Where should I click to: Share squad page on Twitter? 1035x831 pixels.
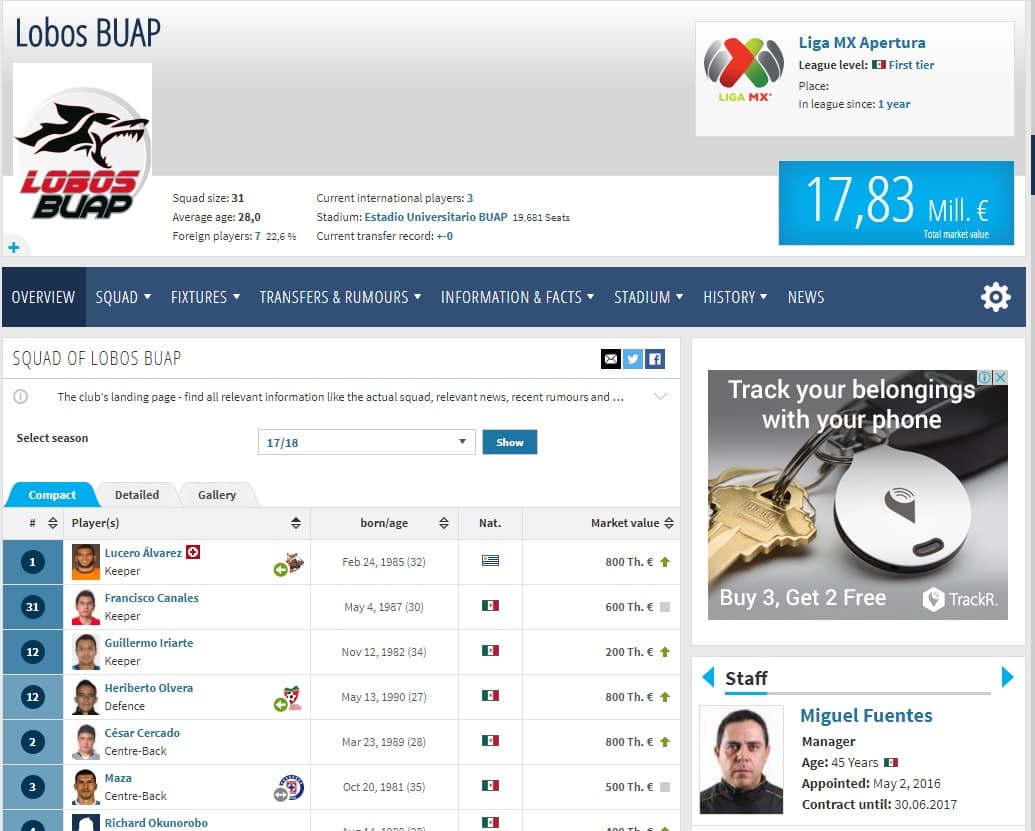point(632,359)
